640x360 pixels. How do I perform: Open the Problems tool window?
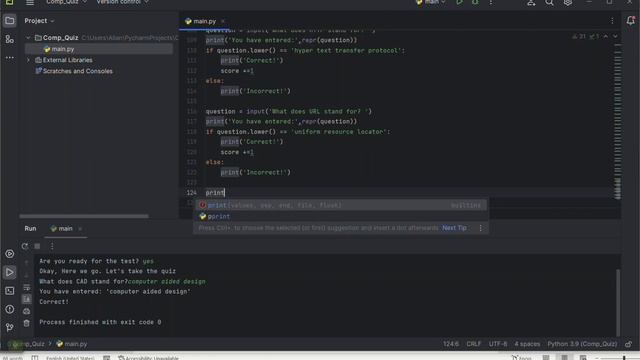9,309
